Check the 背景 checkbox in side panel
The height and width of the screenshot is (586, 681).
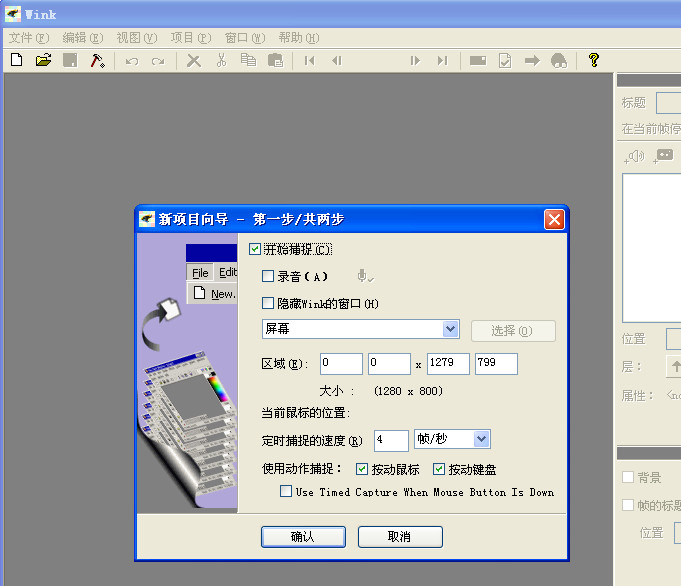(x=628, y=477)
